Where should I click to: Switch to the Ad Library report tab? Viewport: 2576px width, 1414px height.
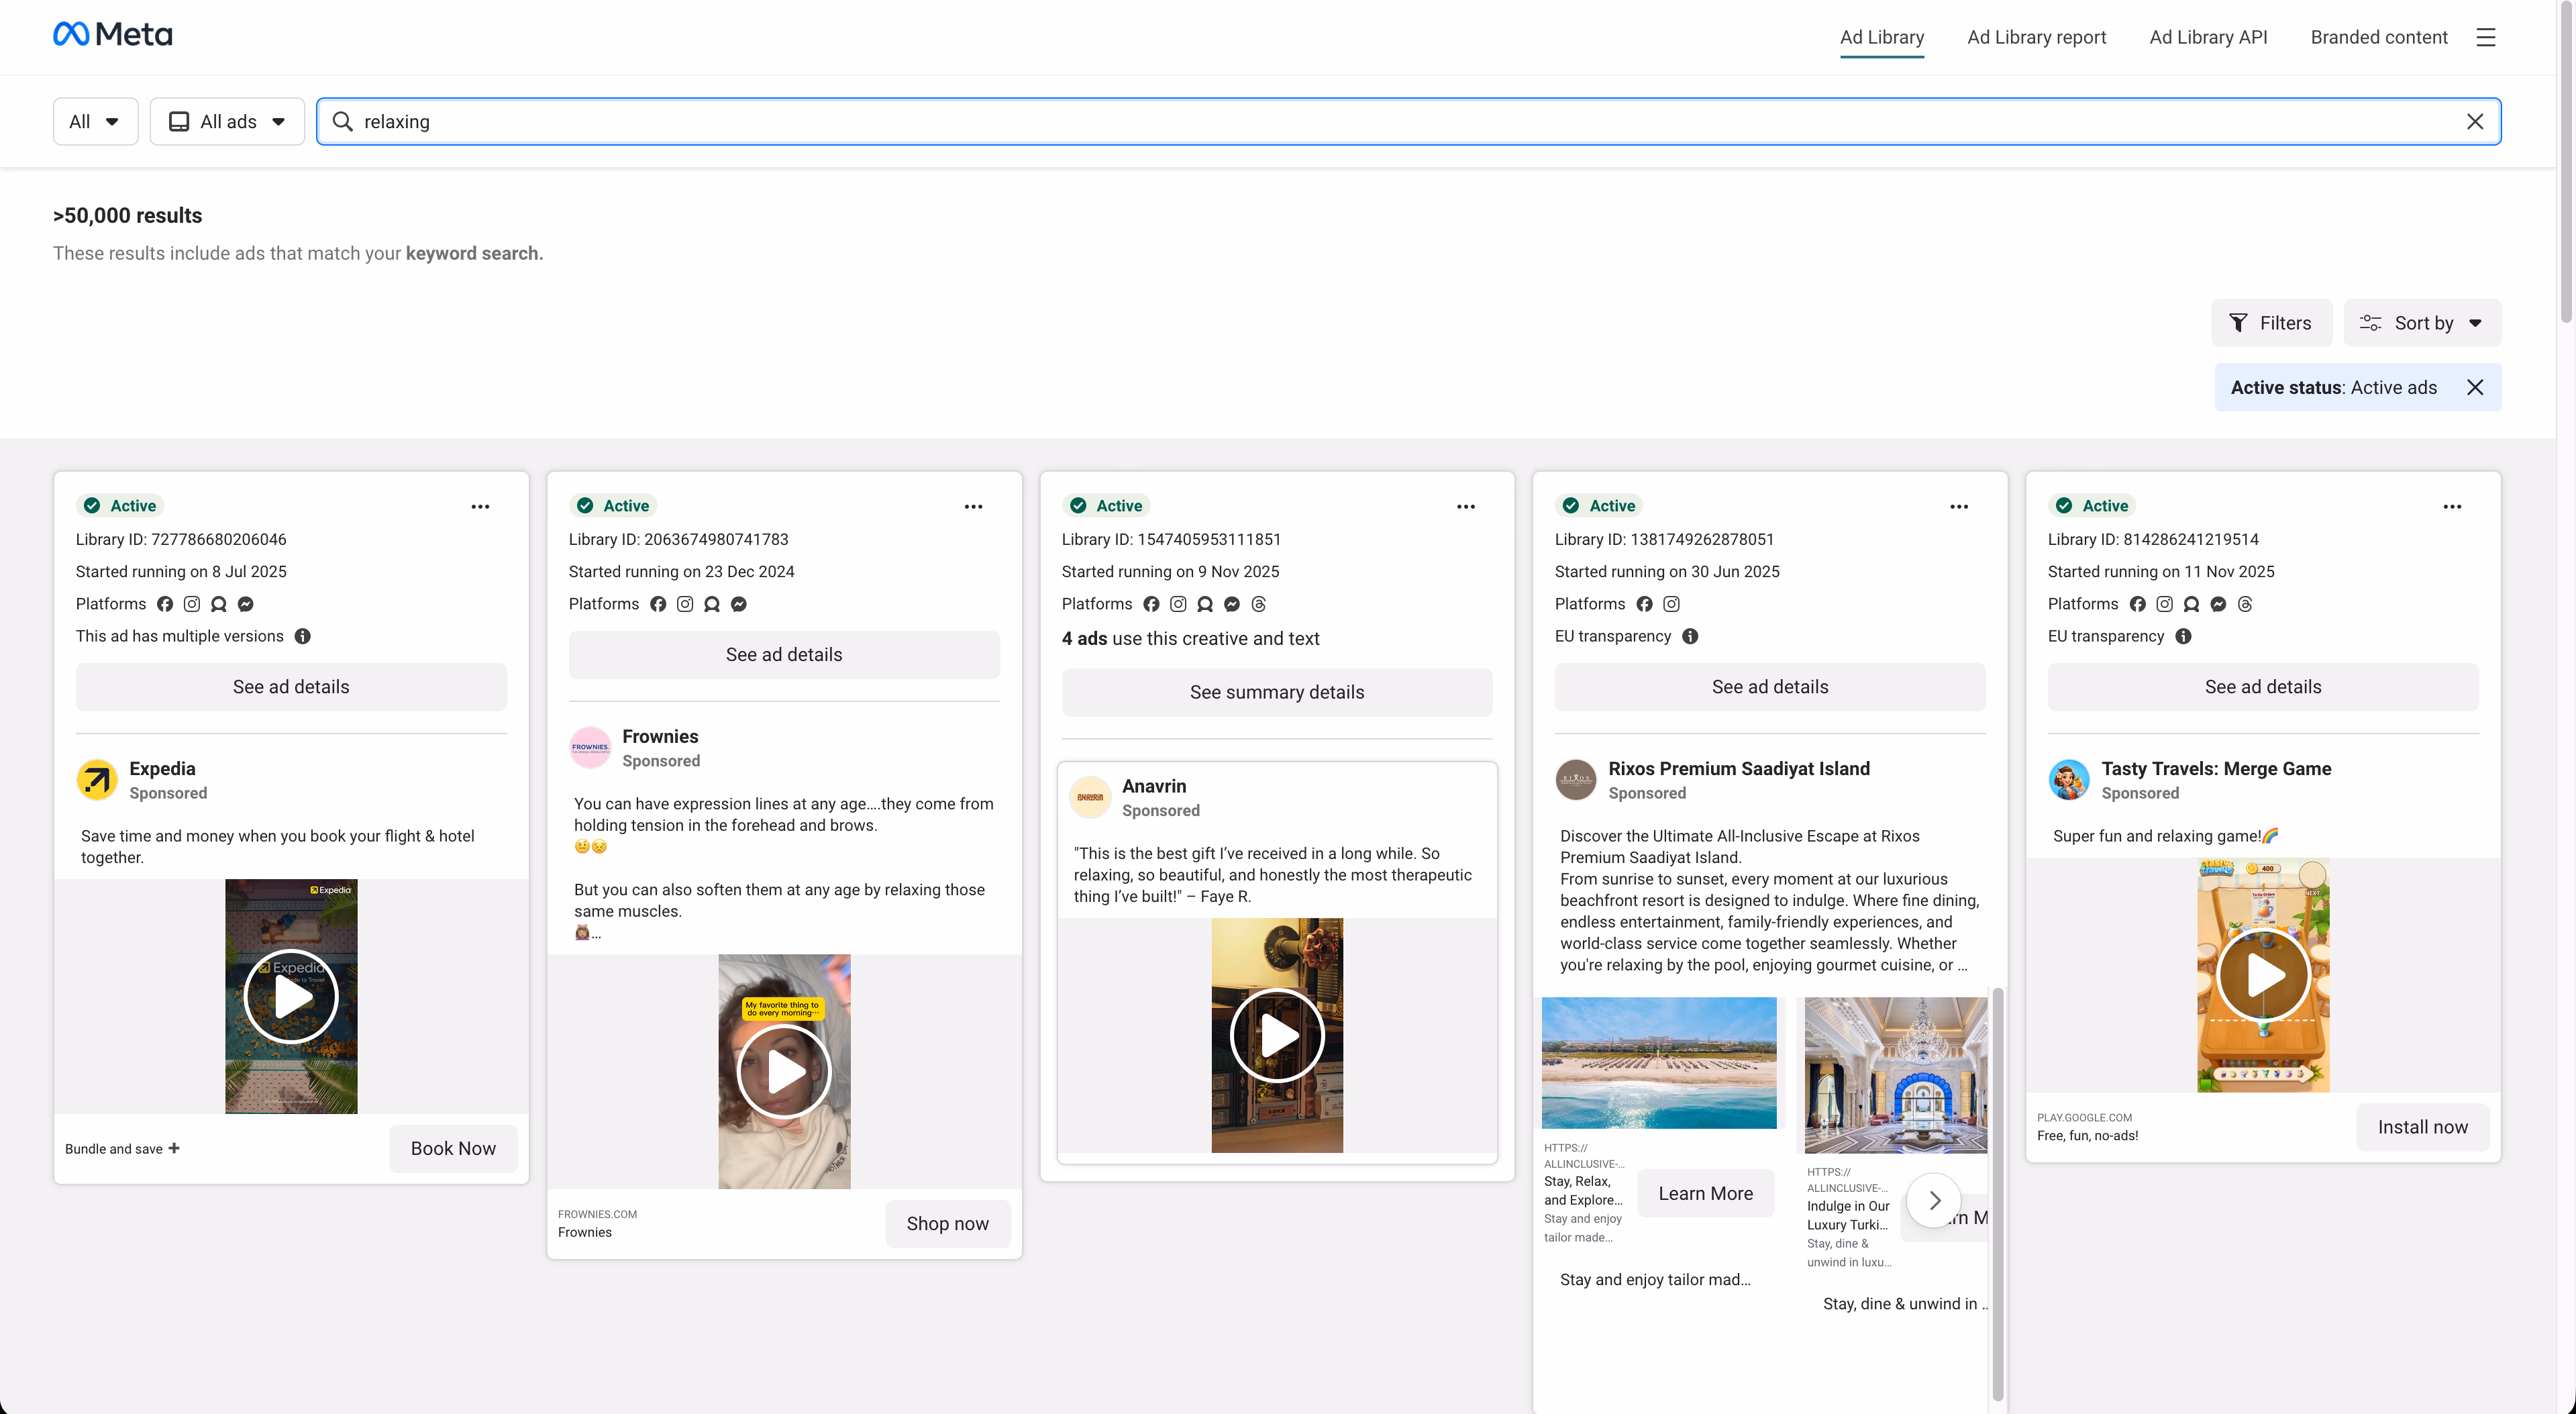(x=2036, y=37)
